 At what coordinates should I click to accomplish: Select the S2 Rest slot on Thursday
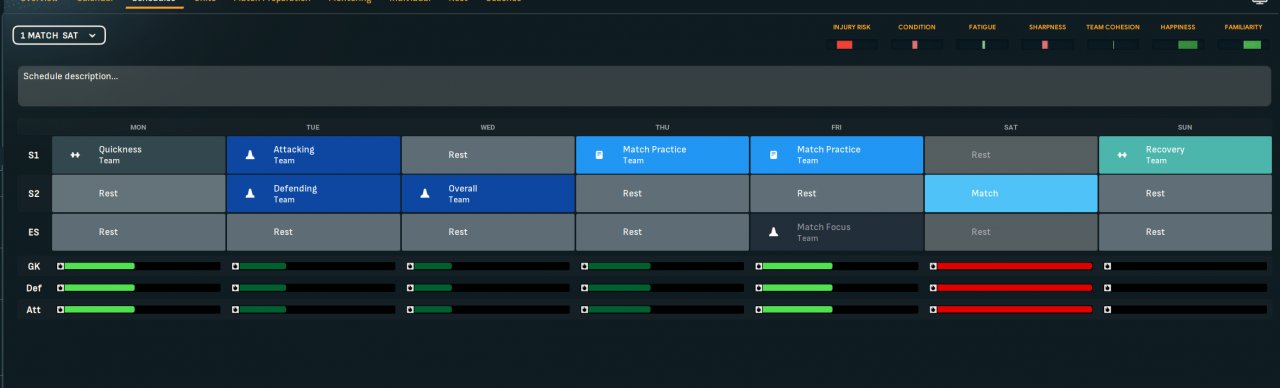point(662,193)
